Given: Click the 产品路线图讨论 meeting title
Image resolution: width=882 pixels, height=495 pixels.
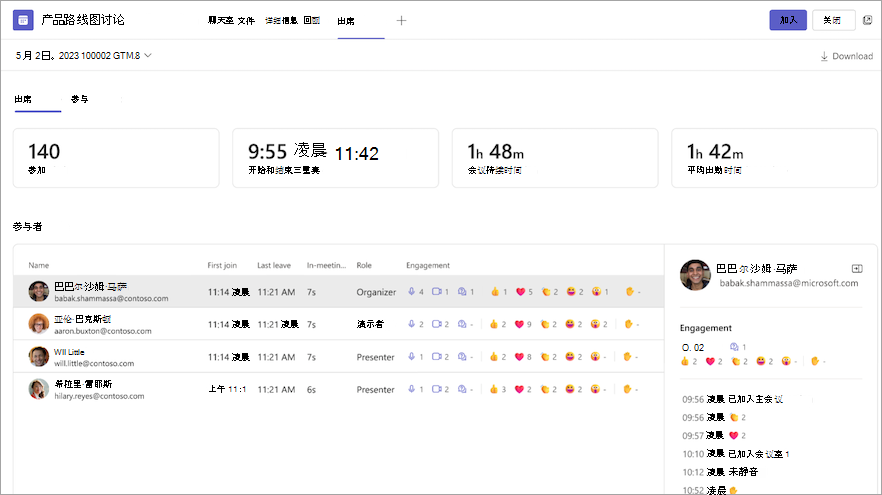Looking at the screenshot, I should [x=83, y=20].
